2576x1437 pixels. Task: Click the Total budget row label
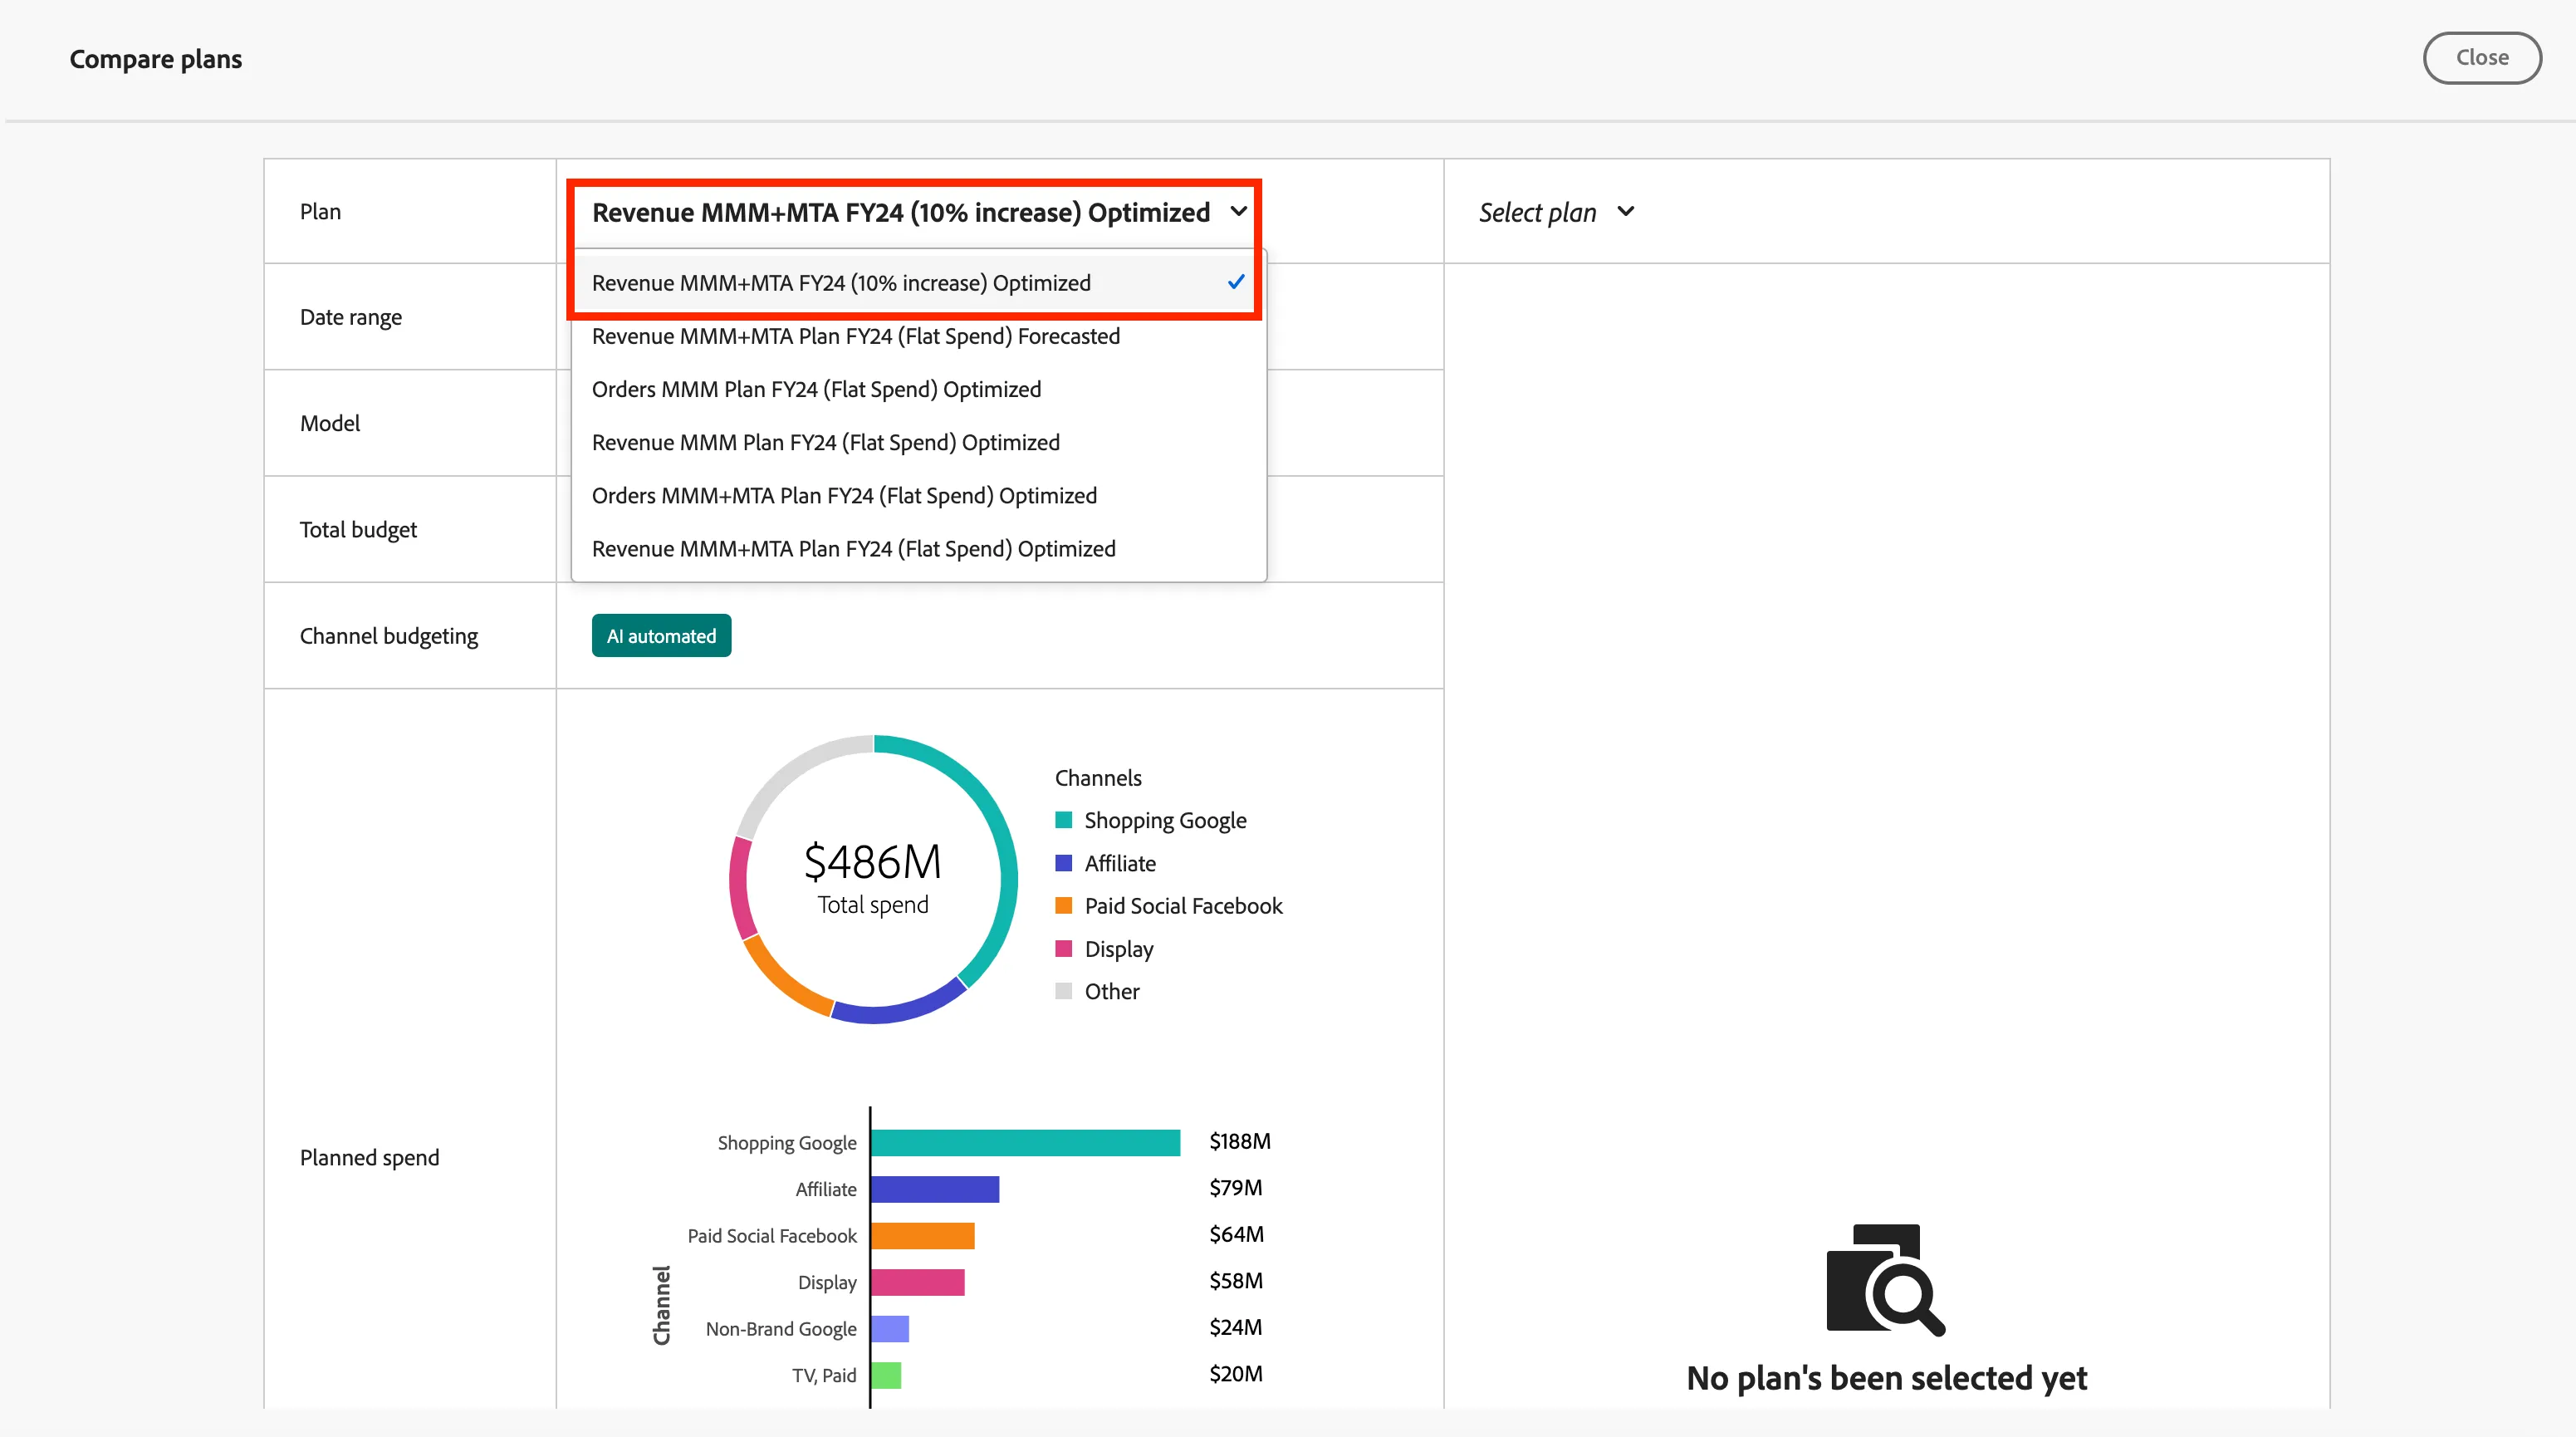(358, 530)
